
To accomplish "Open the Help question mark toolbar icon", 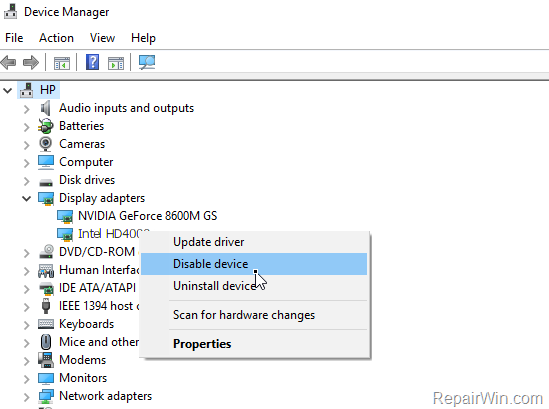I will pyautogui.click(x=92, y=62).
